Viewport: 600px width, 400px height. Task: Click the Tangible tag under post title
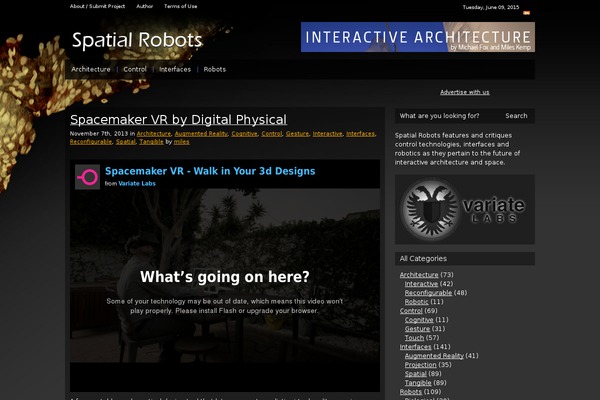click(x=151, y=142)
